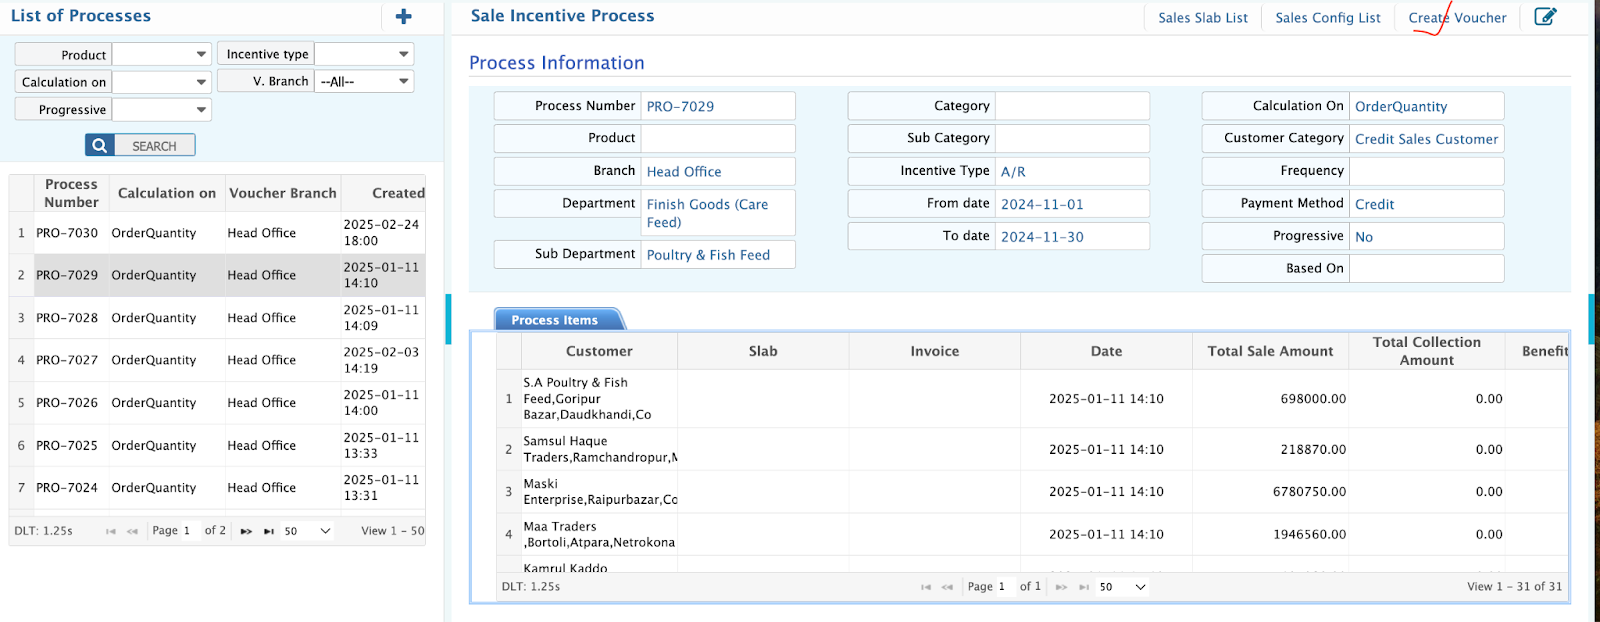Click the Progressive value No

point(1364,237)
